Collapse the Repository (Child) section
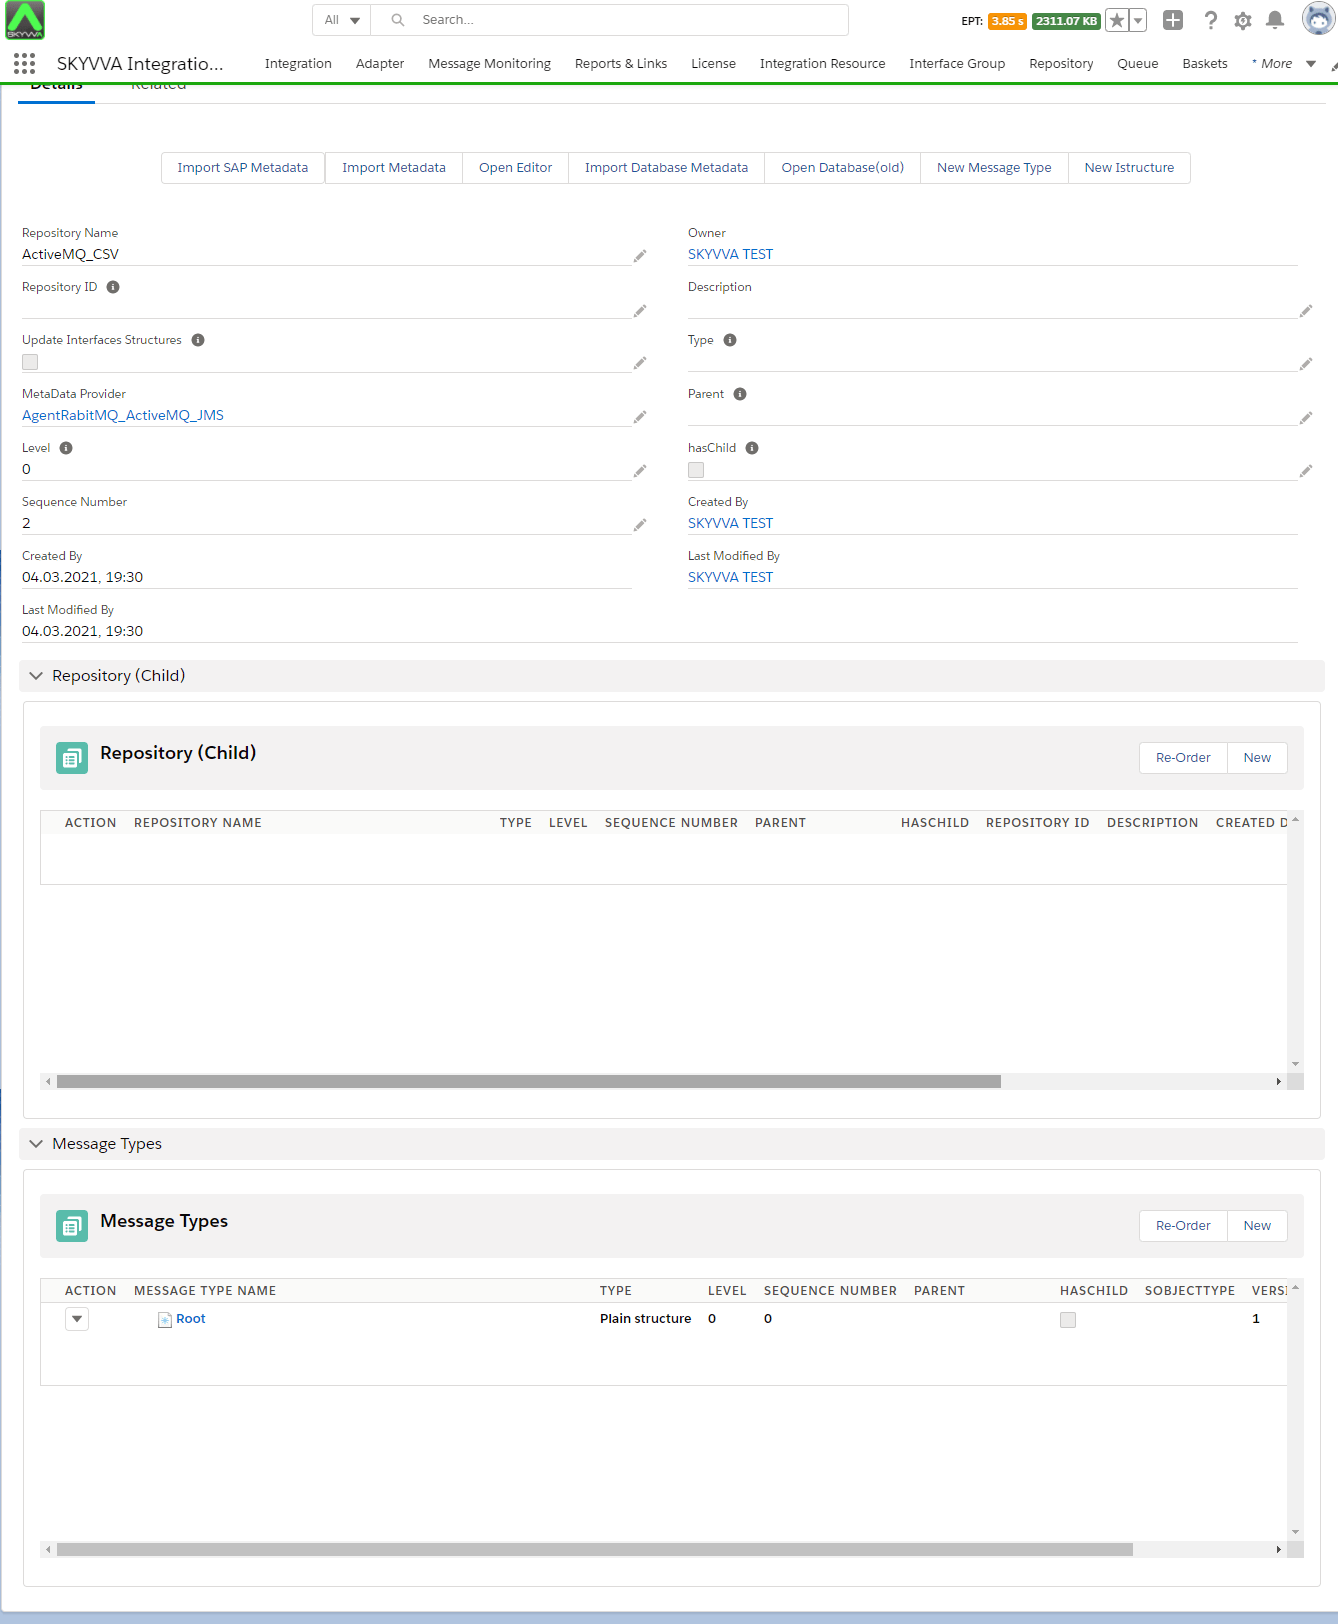This screenshot has height=1624, width=1338. pyautogui.click(x=36, y=676)
